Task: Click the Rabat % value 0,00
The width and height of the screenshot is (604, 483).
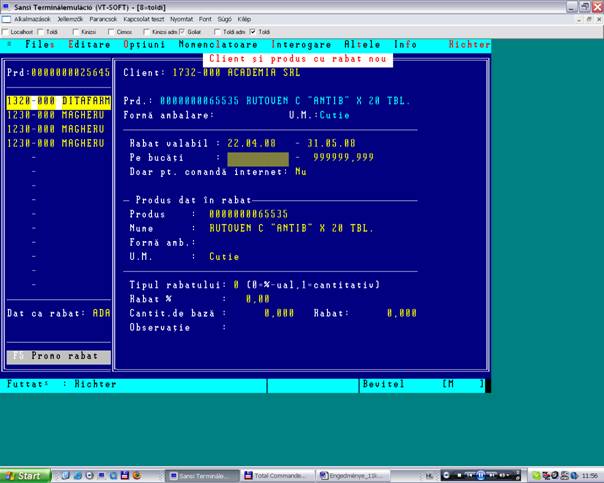Action: pos(258,299)
